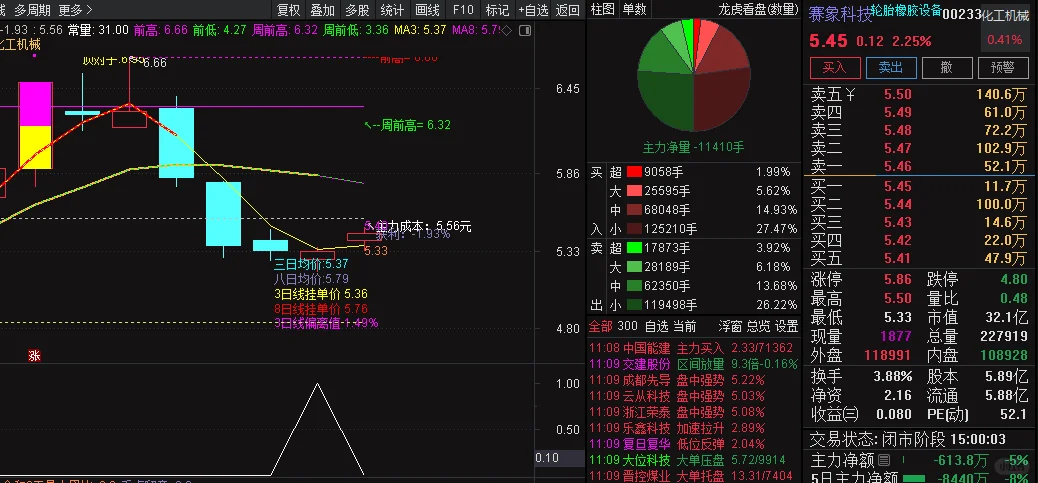This screenshot has height=483, width=1038.
Task: Click the 龙虎看盘(数量) header
Action: pyautogui.click(x=759, y=9)
